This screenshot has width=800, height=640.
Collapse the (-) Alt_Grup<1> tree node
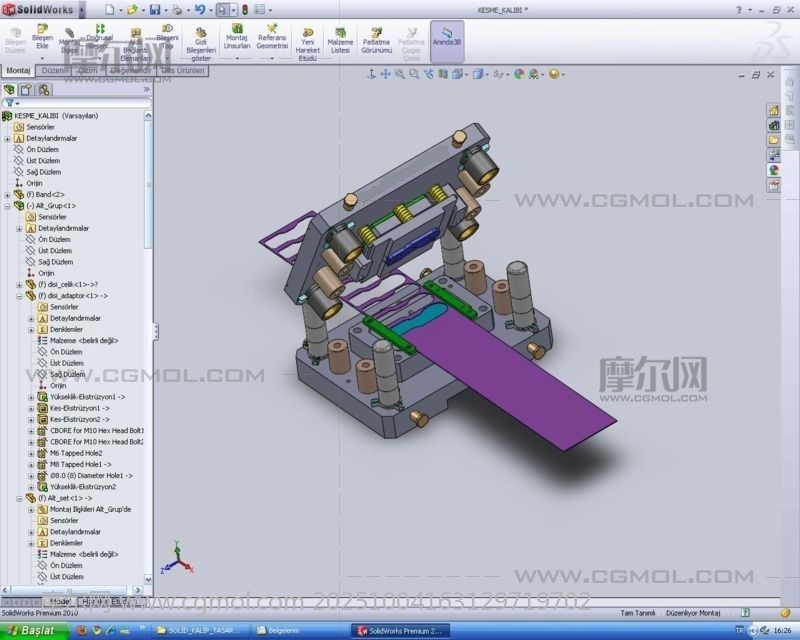click(x=8, y=205)
